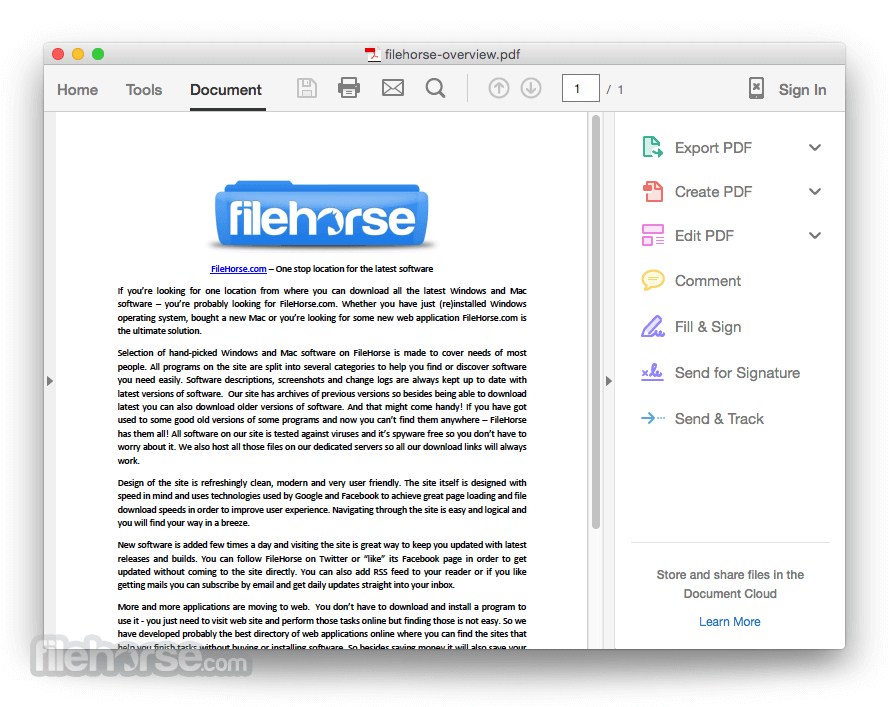Image resolution: width=891 pixels, height=707 pixels.
Task: Click the document vertical scrollbar
Action: tap(596, 322)
